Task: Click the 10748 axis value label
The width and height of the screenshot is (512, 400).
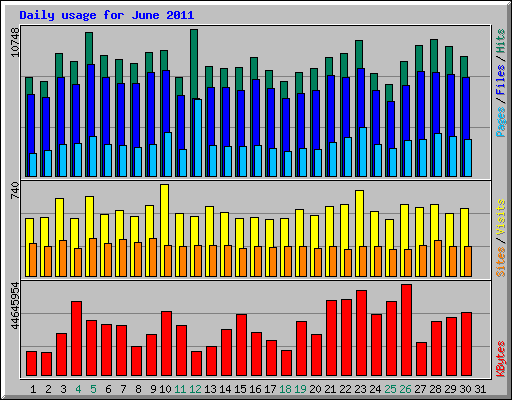Action: click(x=15, y=42)
